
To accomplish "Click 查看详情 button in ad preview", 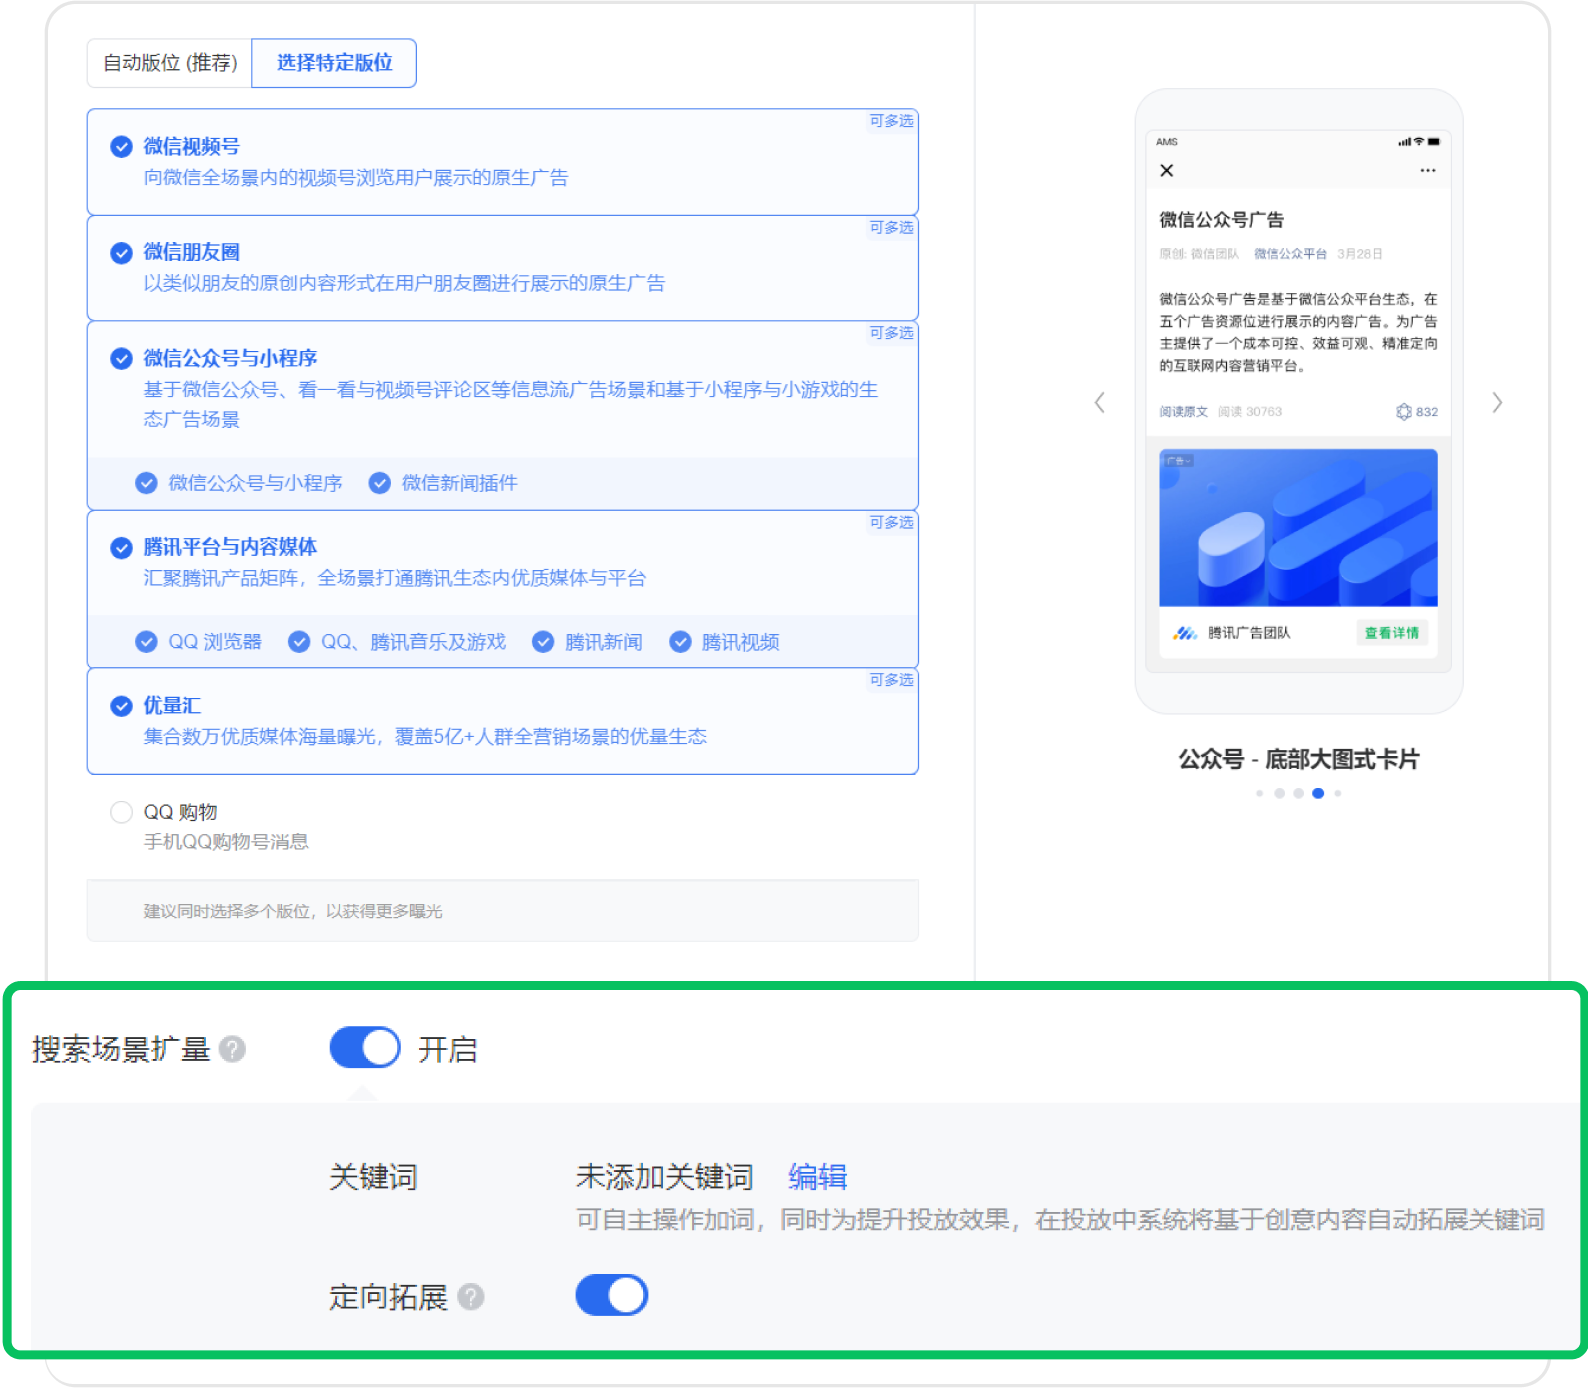I will coord(1391,633).
